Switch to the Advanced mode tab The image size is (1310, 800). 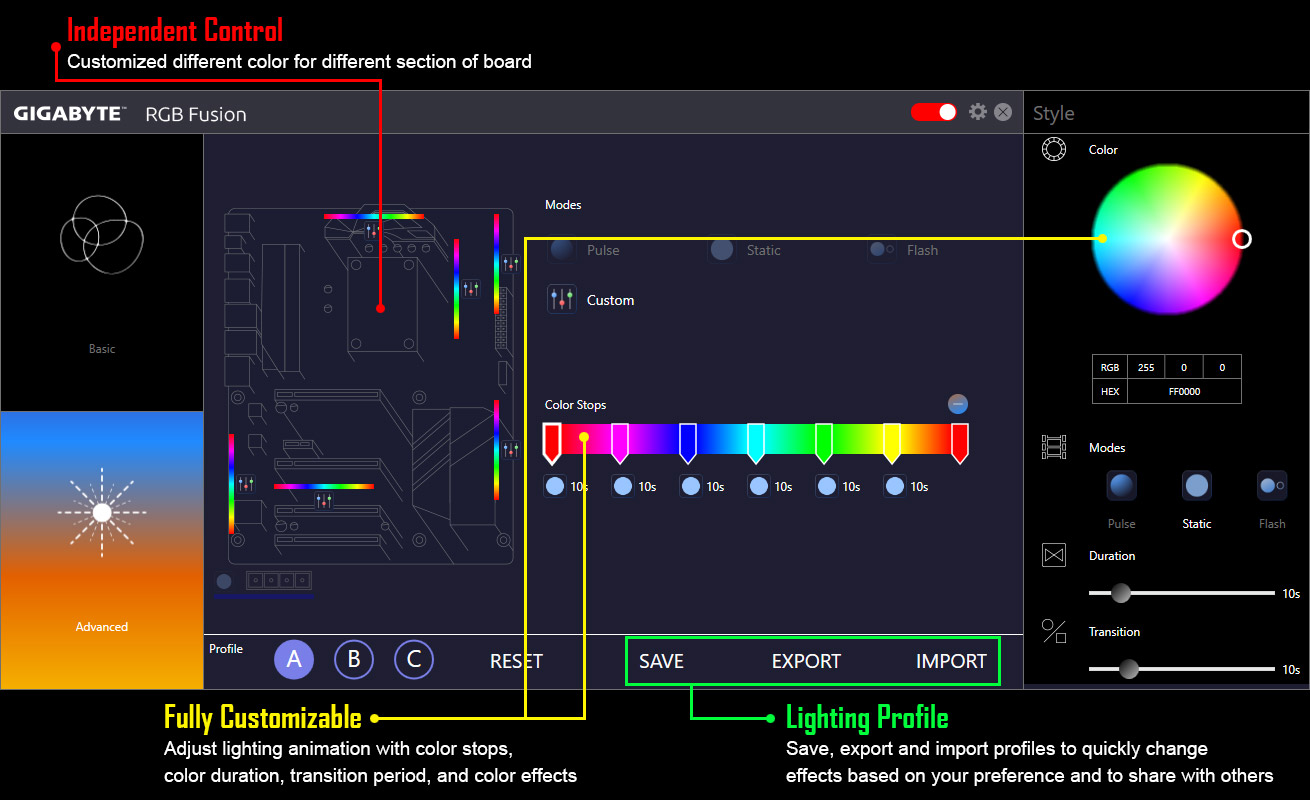click(102, 550)
